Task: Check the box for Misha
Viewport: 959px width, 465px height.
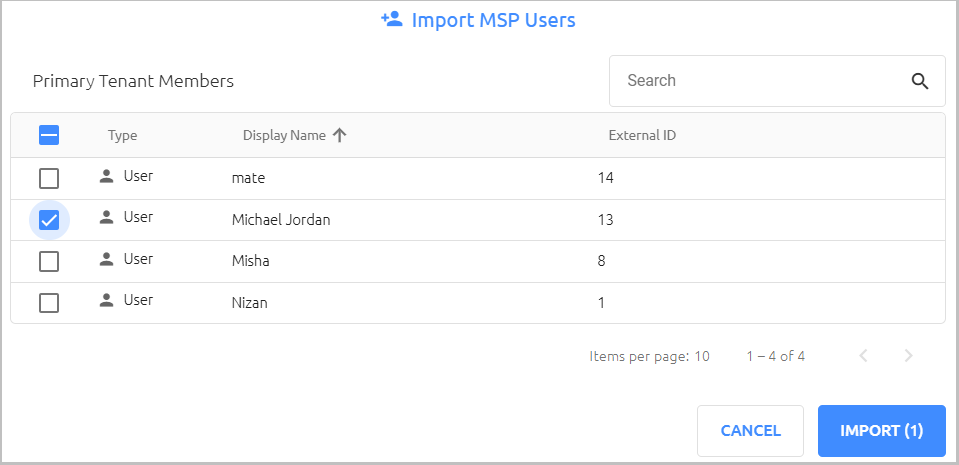Action: coord(49,262)
